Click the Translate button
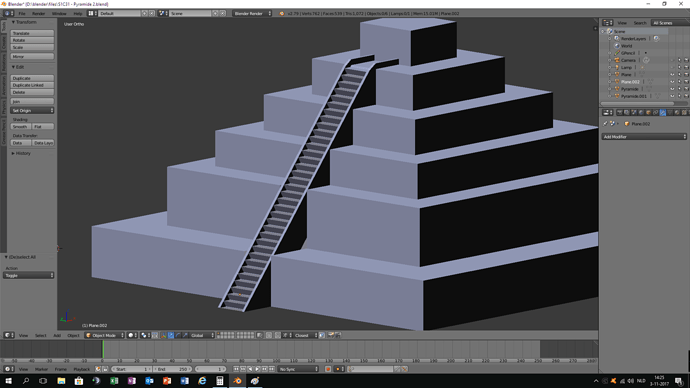The width and height of the screenshot is (690, 388). (32, 33)
